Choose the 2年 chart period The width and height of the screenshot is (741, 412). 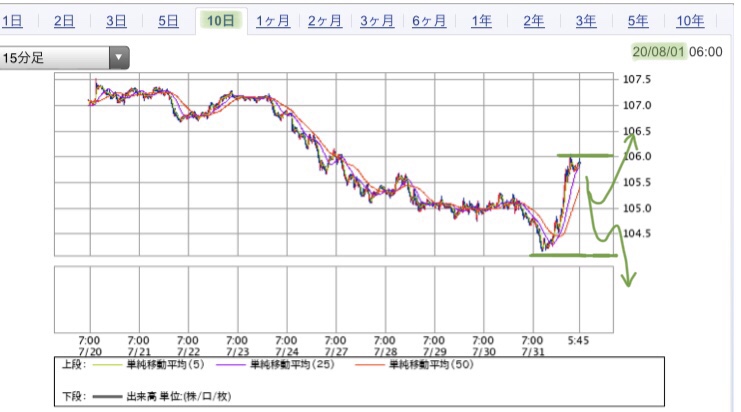tap(534, 21)
